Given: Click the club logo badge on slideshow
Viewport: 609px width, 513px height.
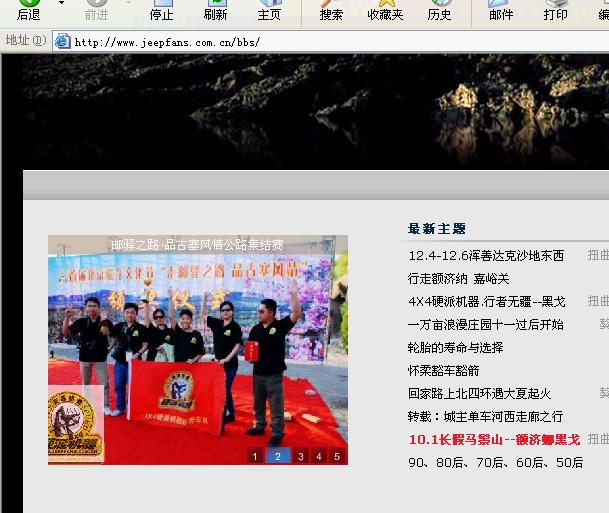Looking at the screenshot, I should (x=76, y=424).
